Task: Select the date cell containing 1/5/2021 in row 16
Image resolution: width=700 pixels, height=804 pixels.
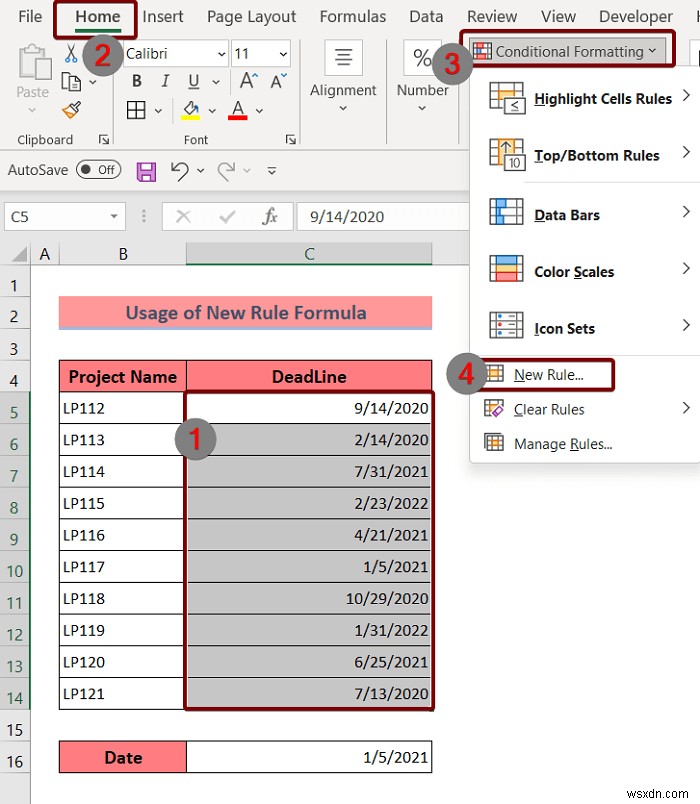Action: pos(309,757)
